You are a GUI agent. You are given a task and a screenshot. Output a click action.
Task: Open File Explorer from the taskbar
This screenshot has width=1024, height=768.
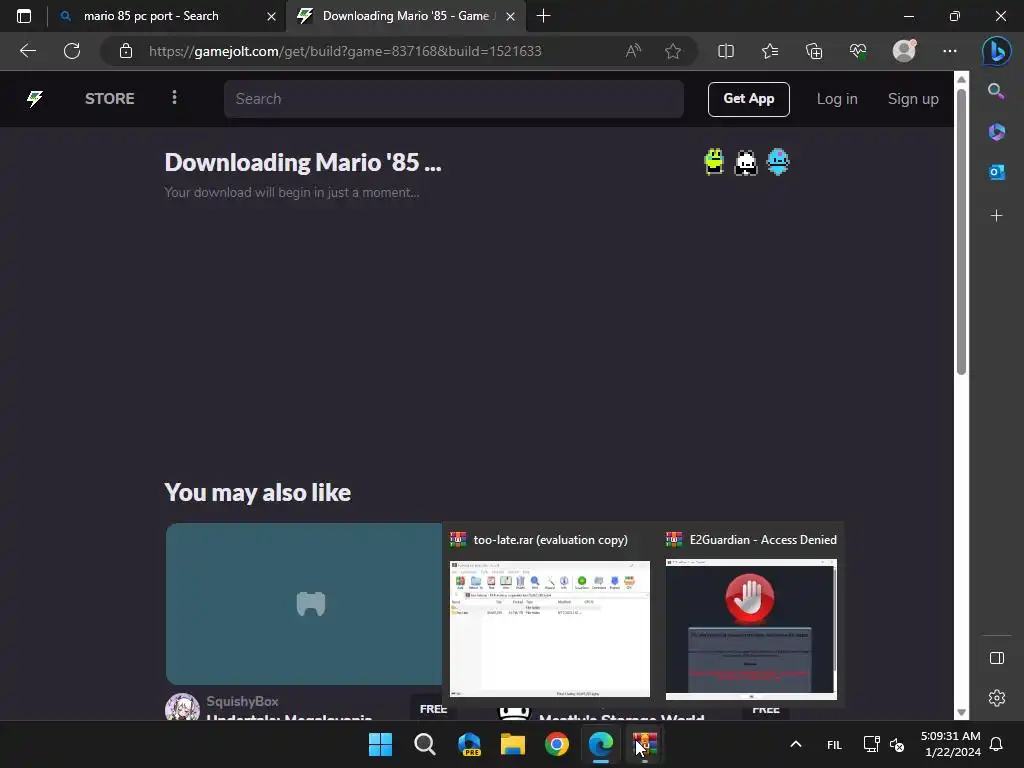point(513,744)
